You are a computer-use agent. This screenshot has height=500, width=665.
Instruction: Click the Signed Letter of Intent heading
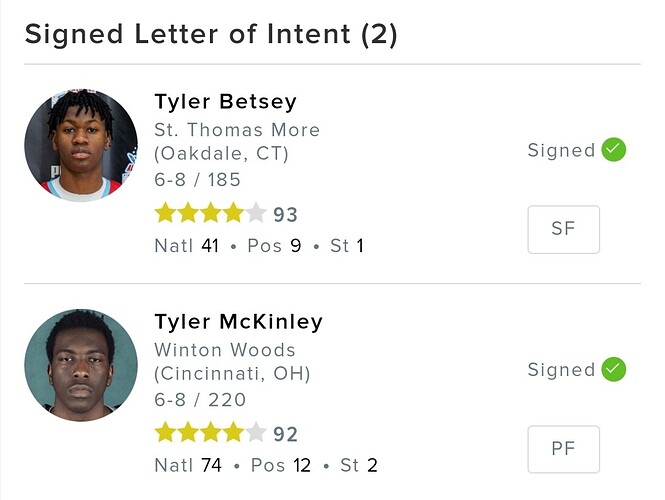211,35
